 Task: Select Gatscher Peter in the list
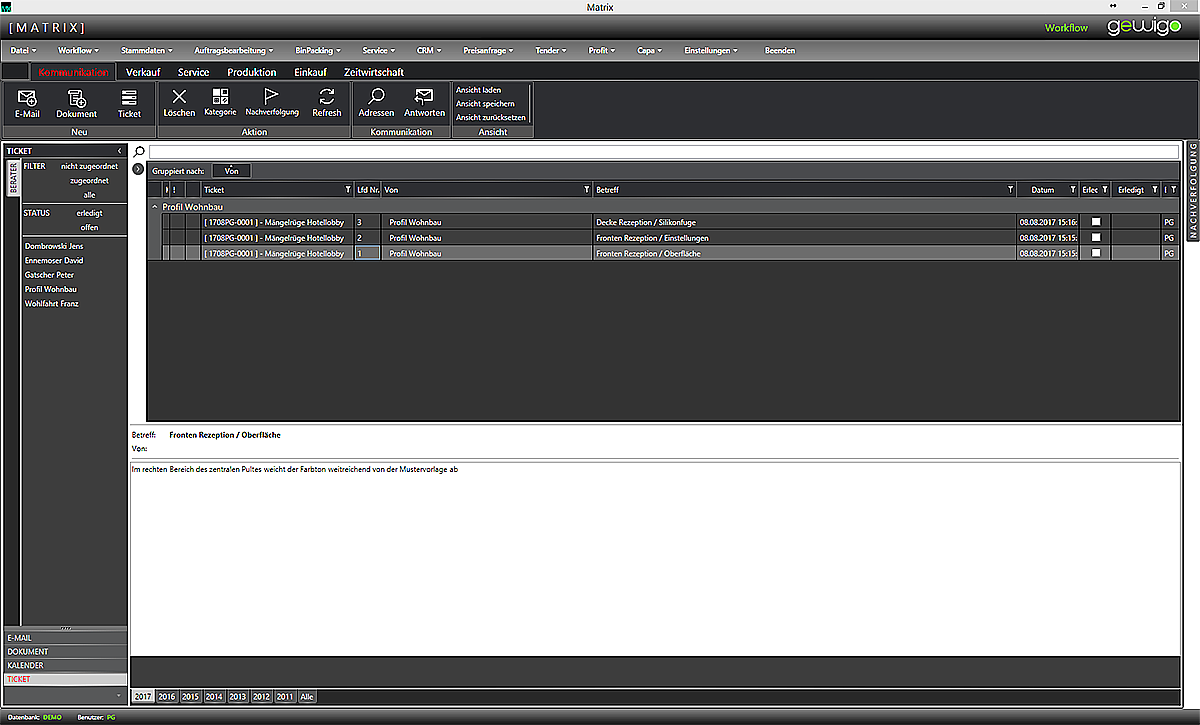pyautogui.click(x=49, y=275)
